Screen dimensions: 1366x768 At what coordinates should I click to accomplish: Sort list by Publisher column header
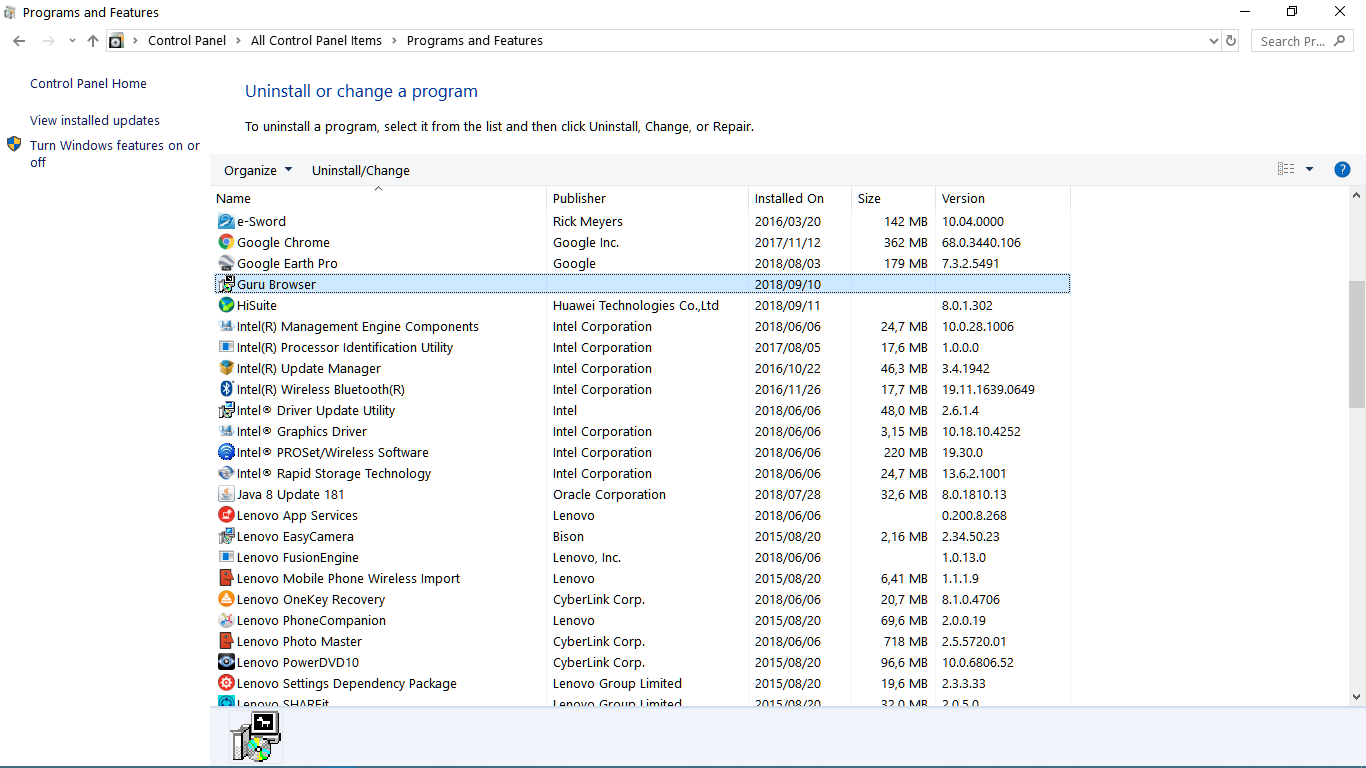tap(647, 198)
